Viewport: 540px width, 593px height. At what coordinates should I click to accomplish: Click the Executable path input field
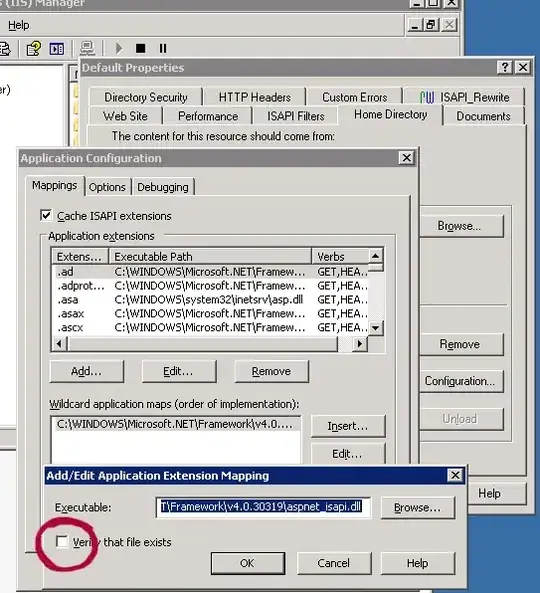(x=263, y=507)
